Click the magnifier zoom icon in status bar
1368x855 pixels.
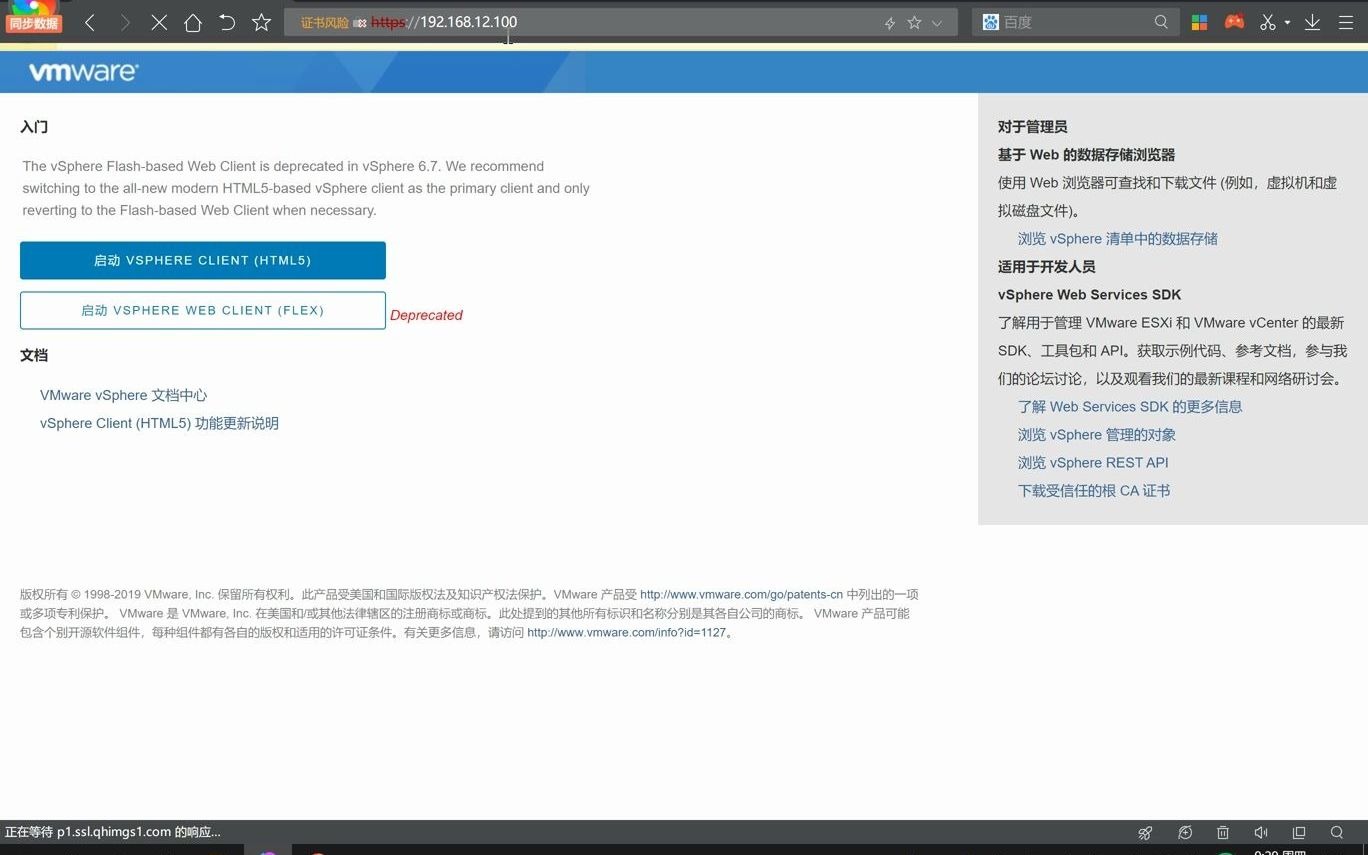click(1337, 832)
